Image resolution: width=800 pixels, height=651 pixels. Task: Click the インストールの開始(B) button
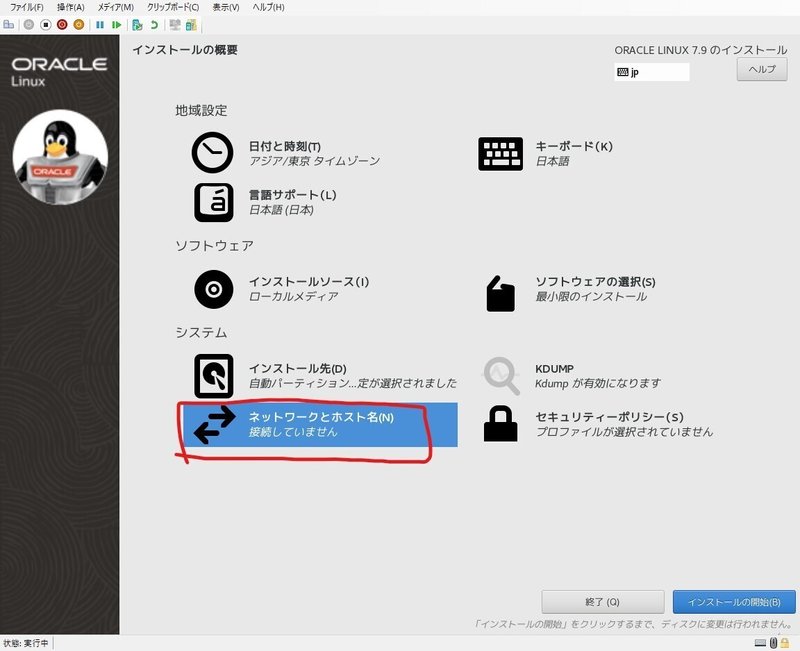734,602
